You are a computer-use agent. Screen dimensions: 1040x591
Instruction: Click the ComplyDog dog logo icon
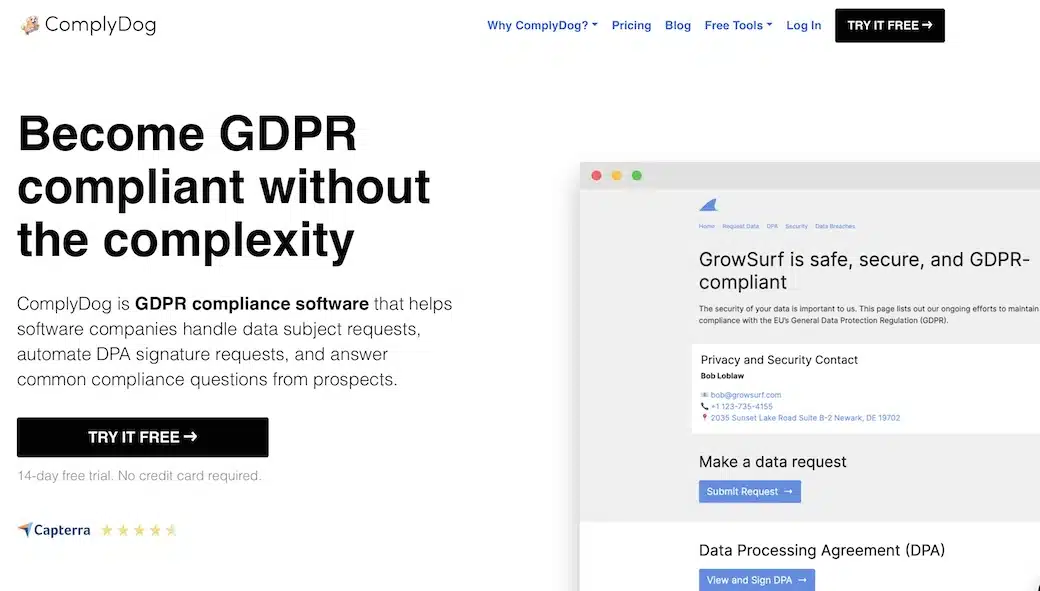[30, 25]
